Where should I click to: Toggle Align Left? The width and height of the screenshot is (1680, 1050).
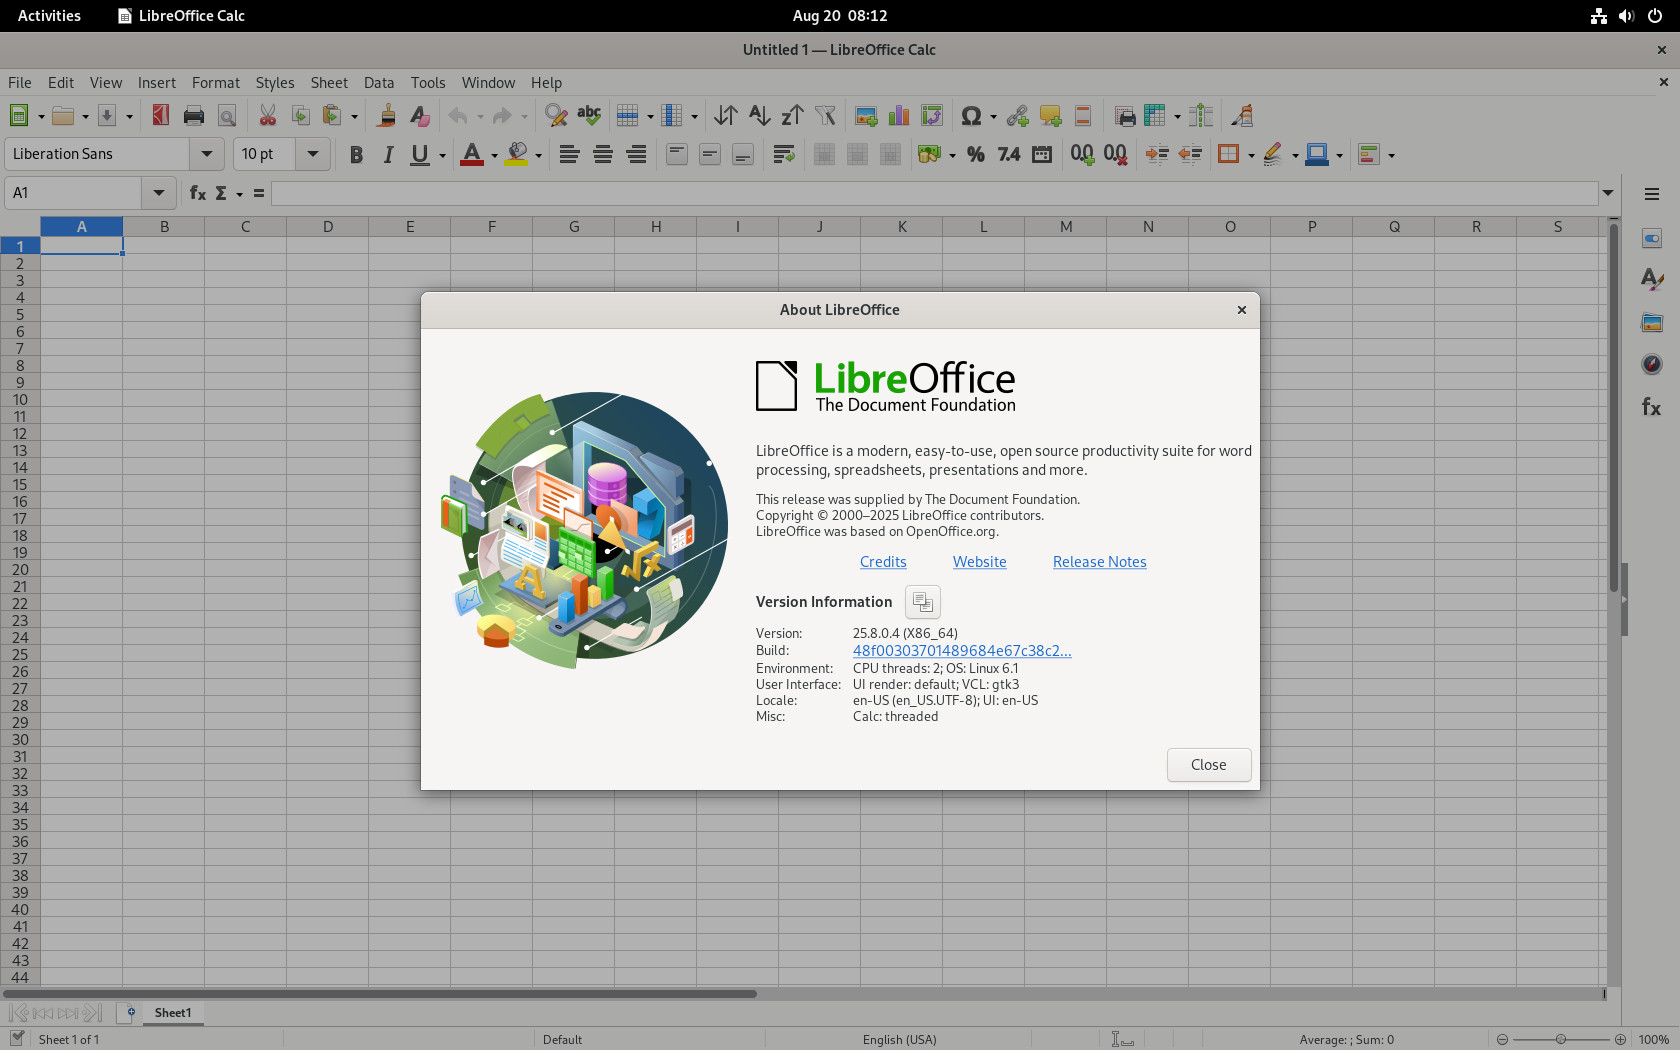(x=569, y=154)
